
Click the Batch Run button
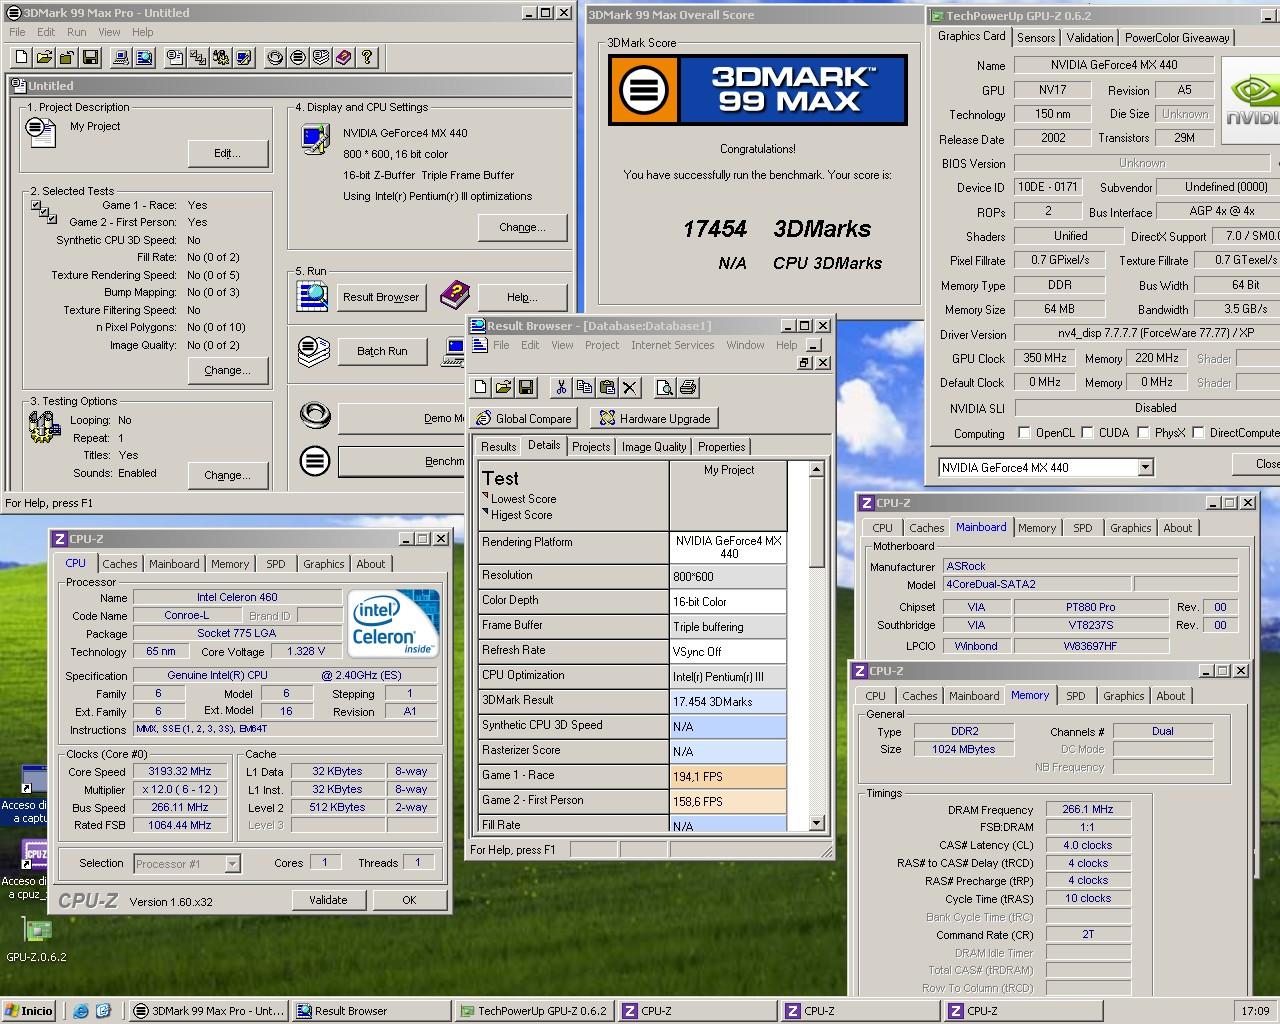(382, 351)
